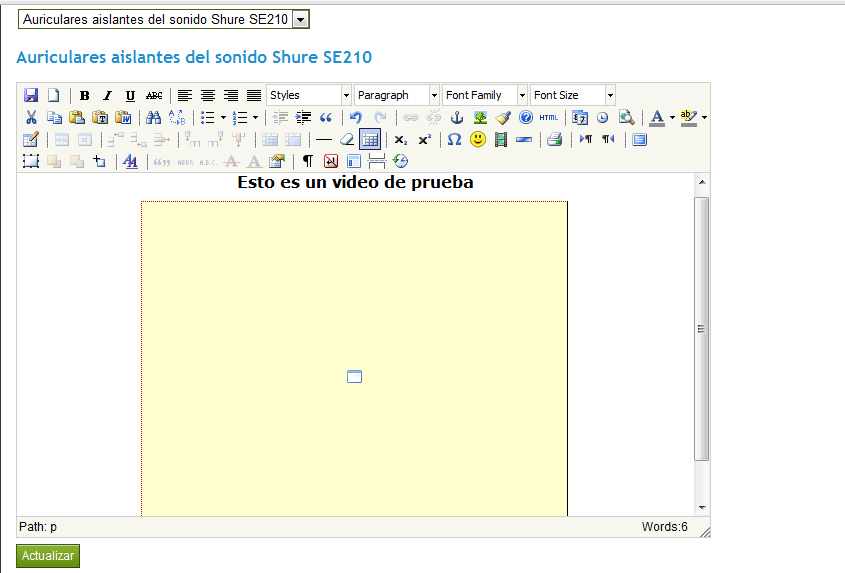The height and width of the screenshot is (573, 845).
Task: Insert an emoticon smiley
Action: (x=477, y=140)
